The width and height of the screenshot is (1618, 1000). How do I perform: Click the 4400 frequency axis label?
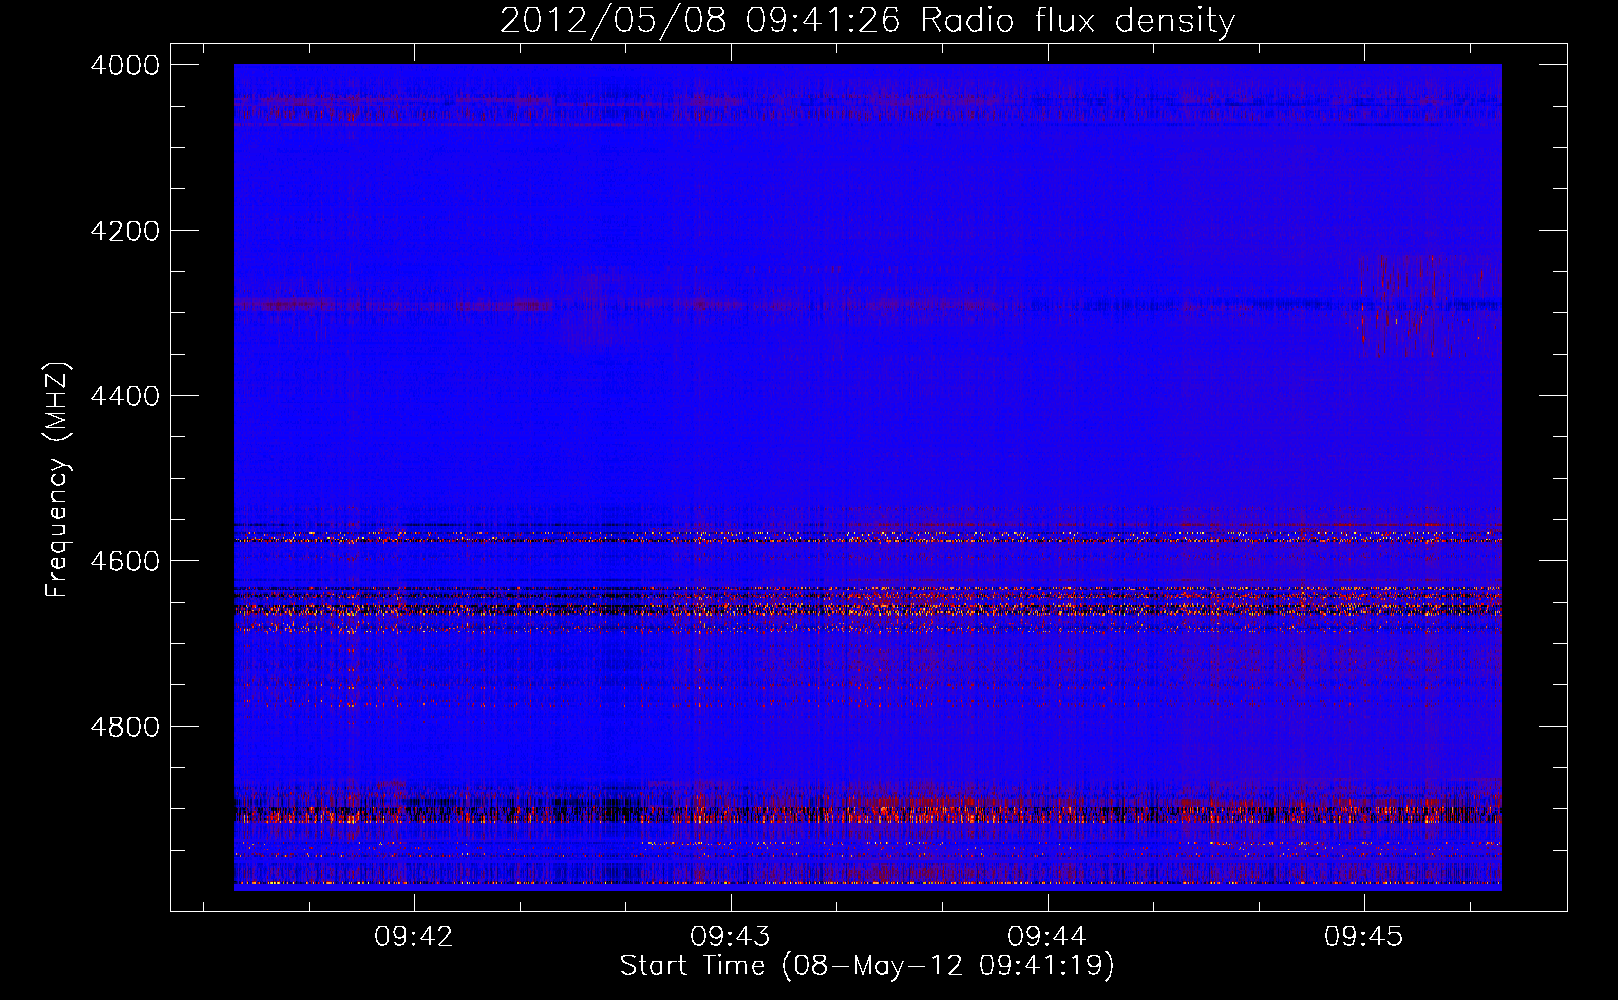click(125, 396)
